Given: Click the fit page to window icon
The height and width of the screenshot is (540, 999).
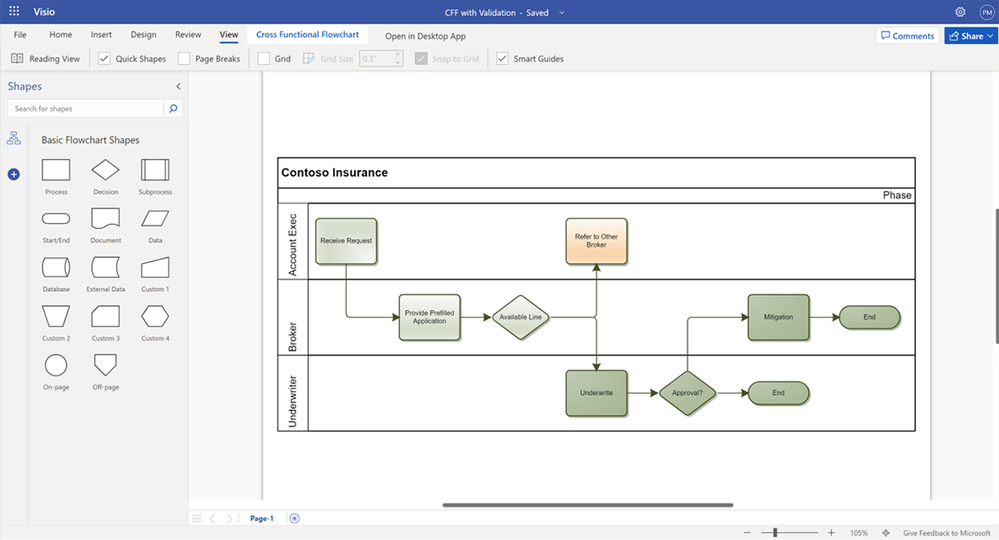Looking at the screenshot, I should pos(886,533).
